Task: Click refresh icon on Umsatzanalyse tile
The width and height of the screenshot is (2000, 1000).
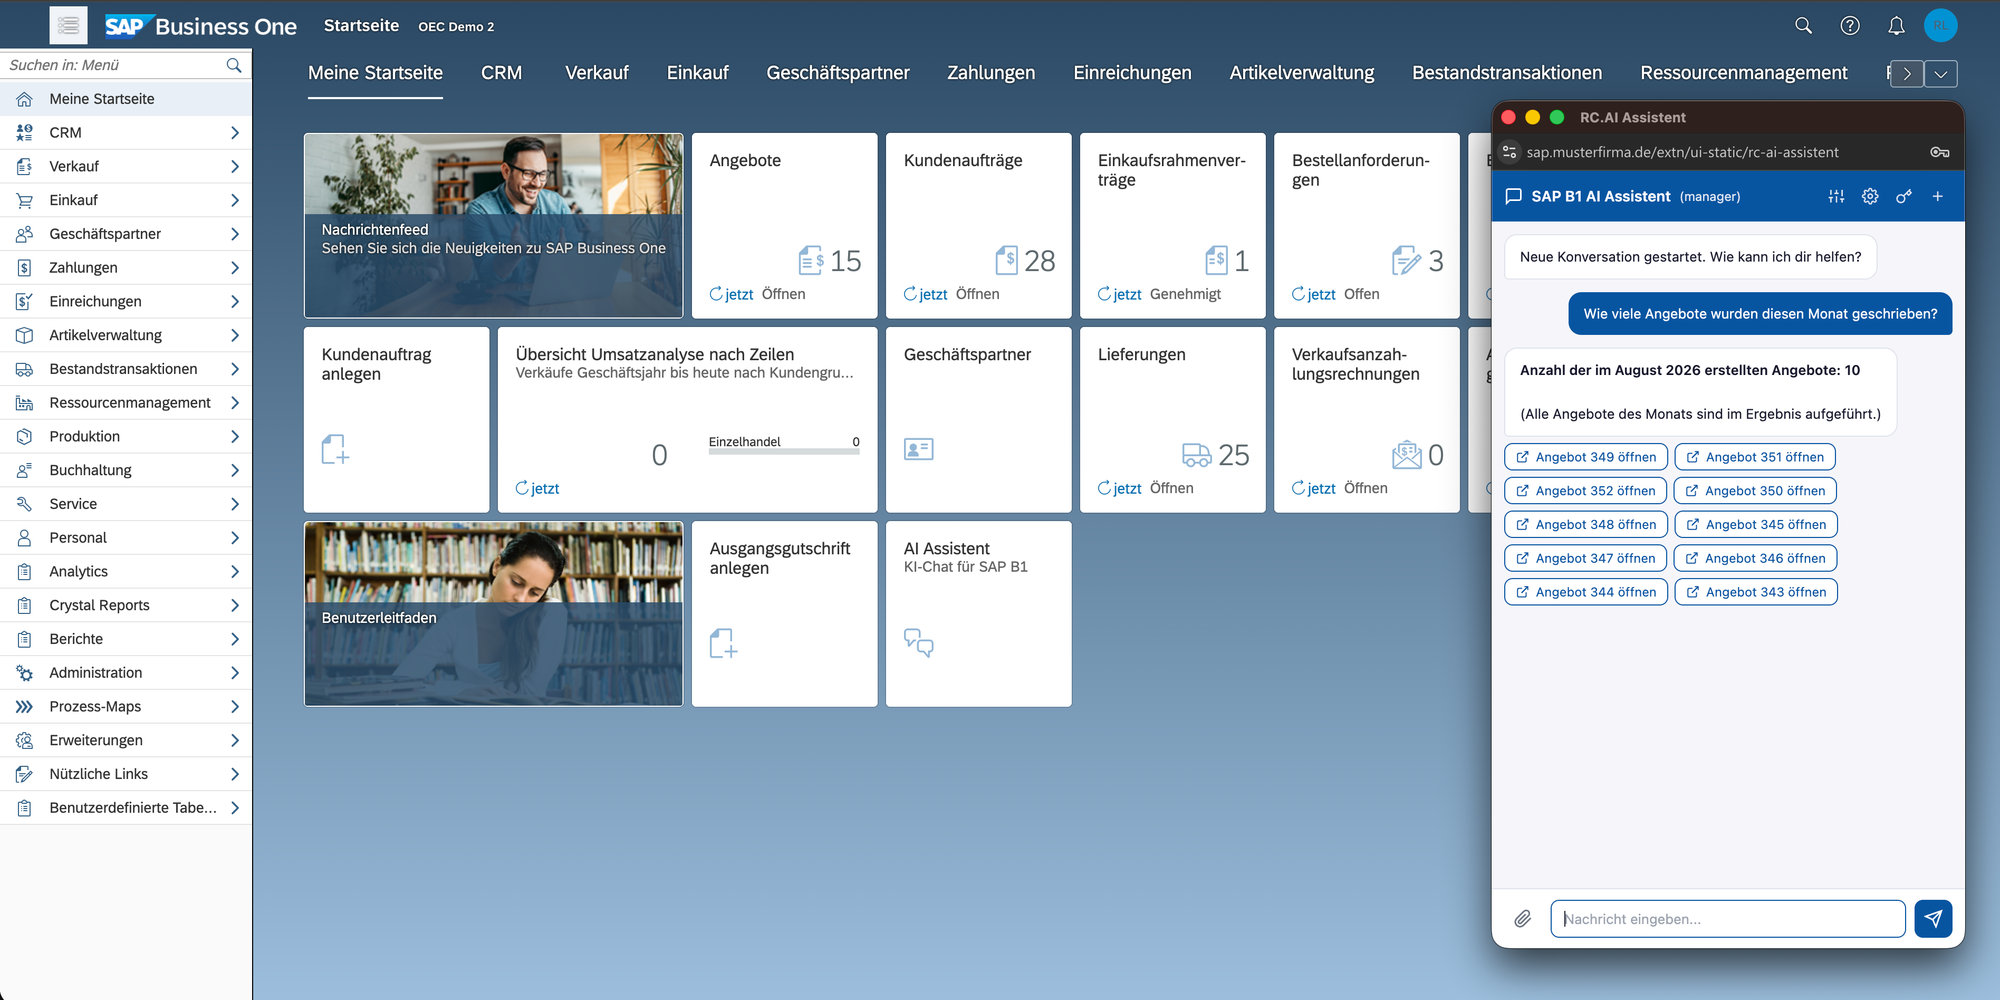Action: pos(522,488)
